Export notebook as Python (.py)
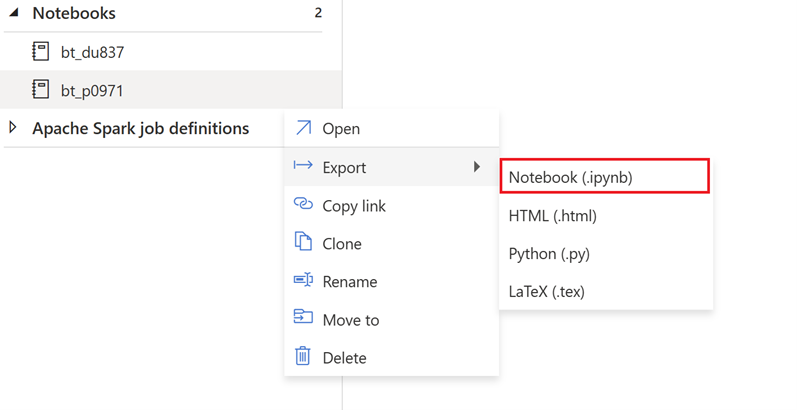The height and width of the screenshot is (410, 797). click(549, 253)
